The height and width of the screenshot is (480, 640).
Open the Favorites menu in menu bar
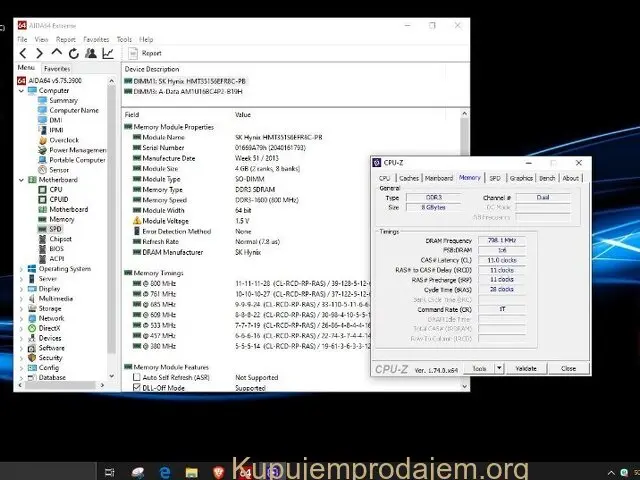click(96, 39)
